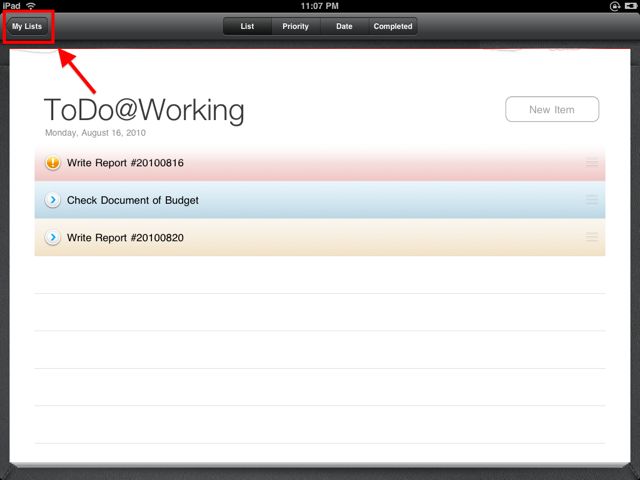Screen dimensions: 640x480
Task: Switch to the Priority tab
Action: coord(296,26)
